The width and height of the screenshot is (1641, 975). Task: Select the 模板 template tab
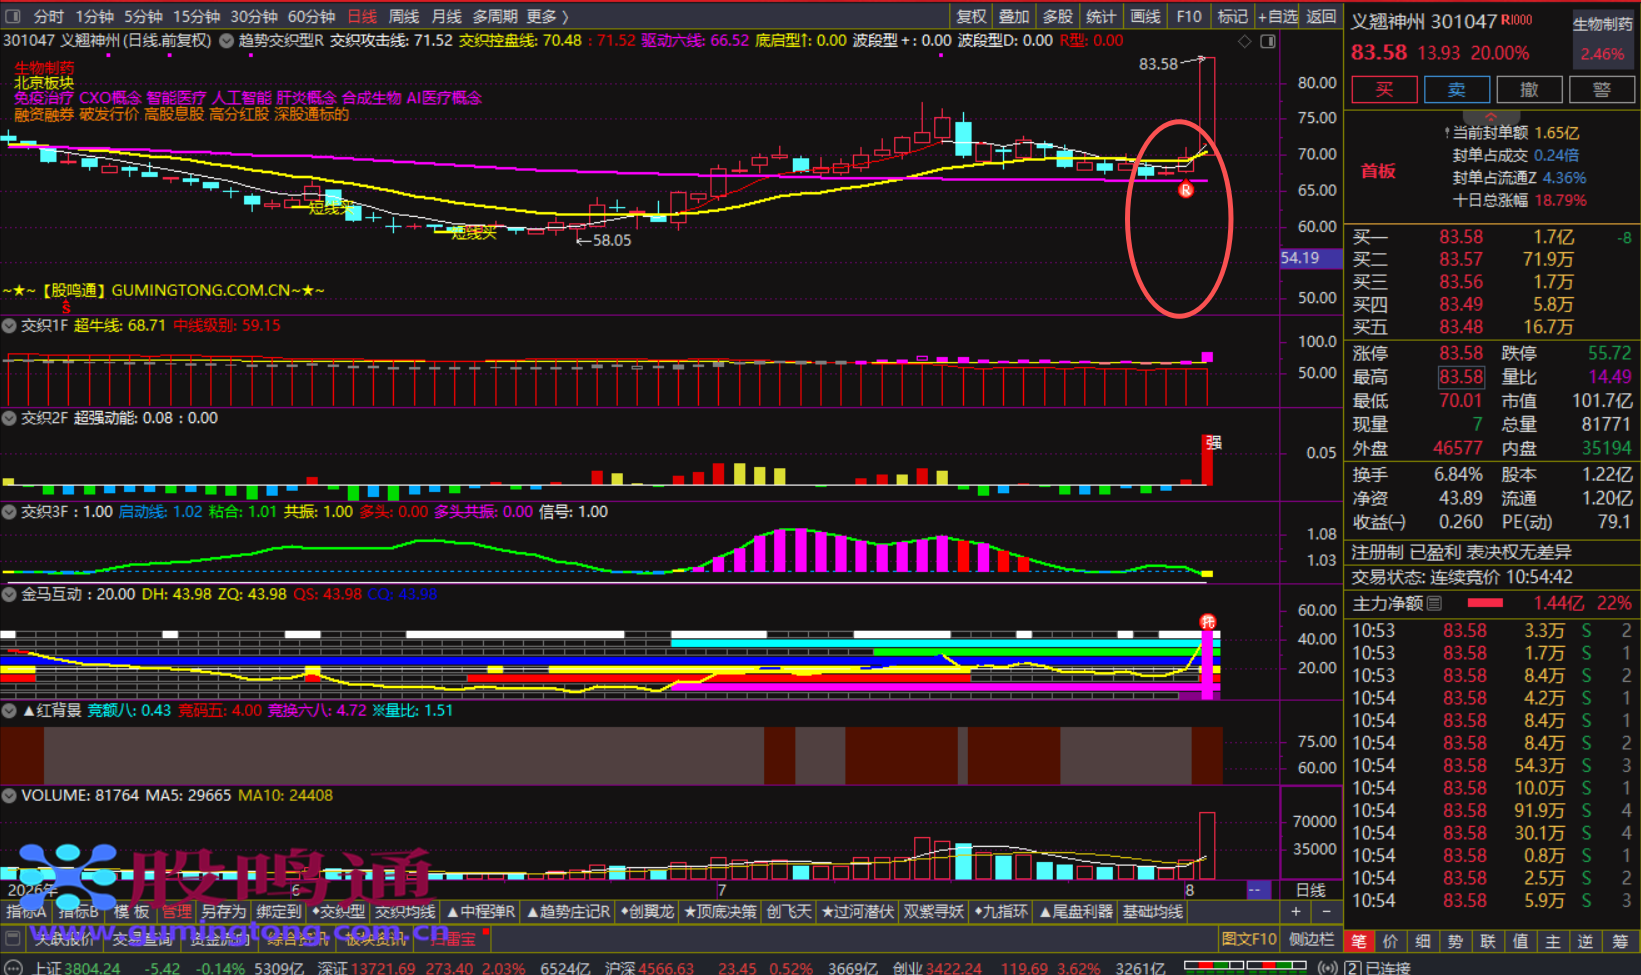(131, 912)
